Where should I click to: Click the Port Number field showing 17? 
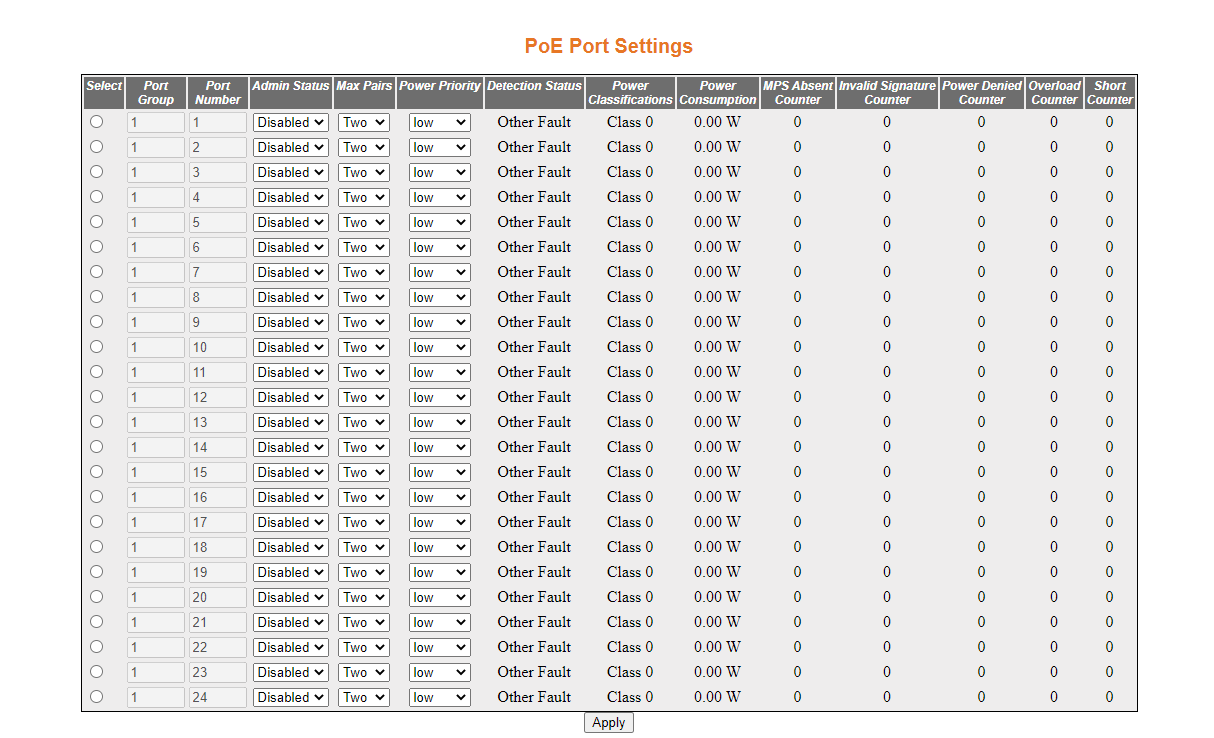point(217,522)
